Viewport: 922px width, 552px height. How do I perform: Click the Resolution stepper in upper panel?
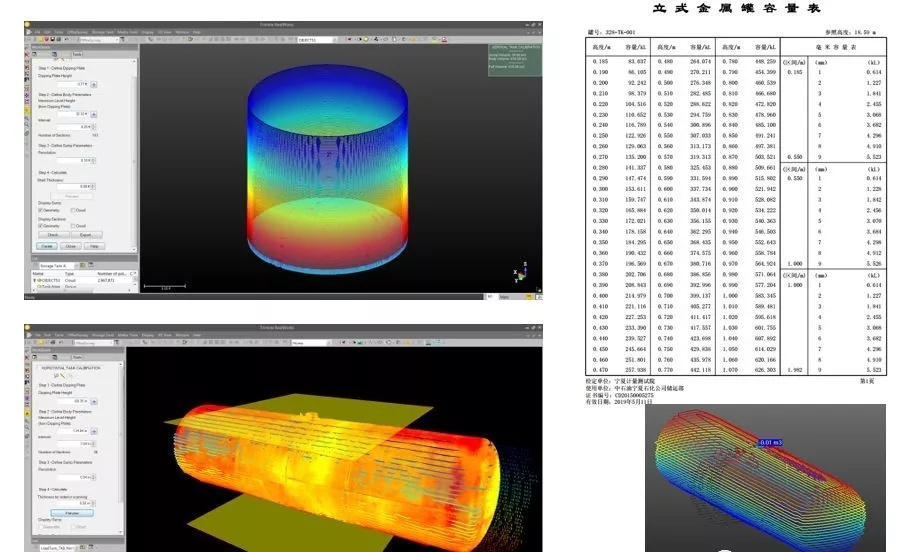point(93,160)
